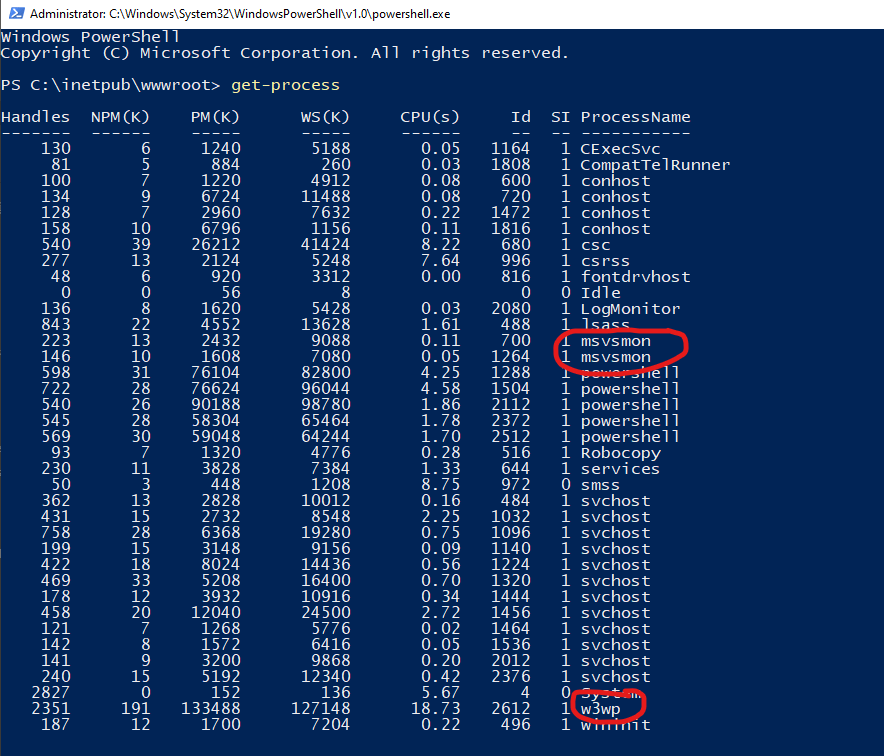Click the PowerShell icon in title bar
This screenshot has height=756, width=884.
[x=13, y=15]
